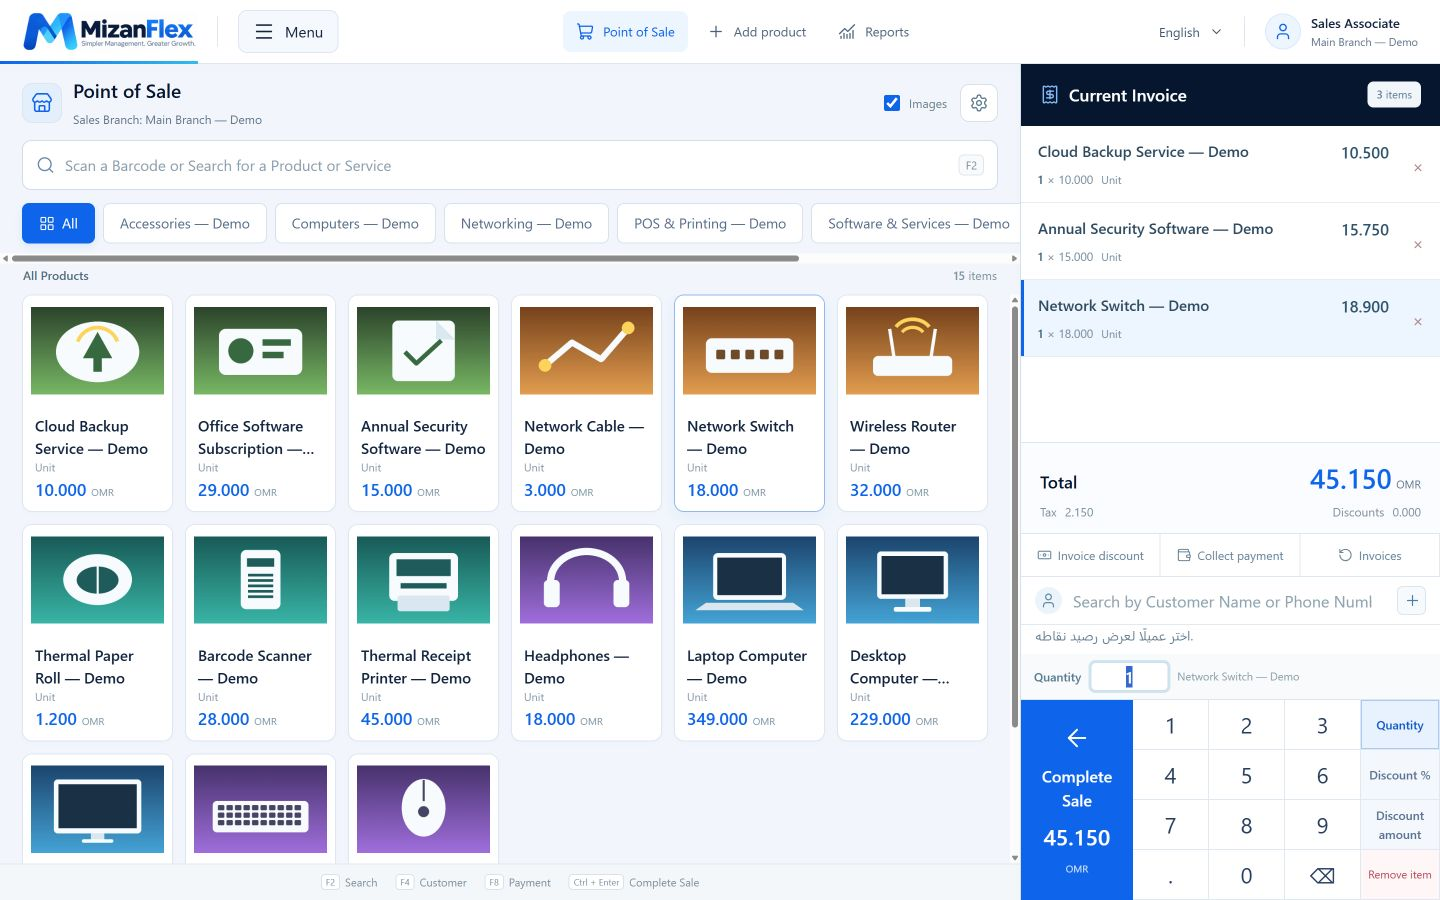Click the backspace key on keypad
This screenshot has height=900, width=1440.
1322,875
